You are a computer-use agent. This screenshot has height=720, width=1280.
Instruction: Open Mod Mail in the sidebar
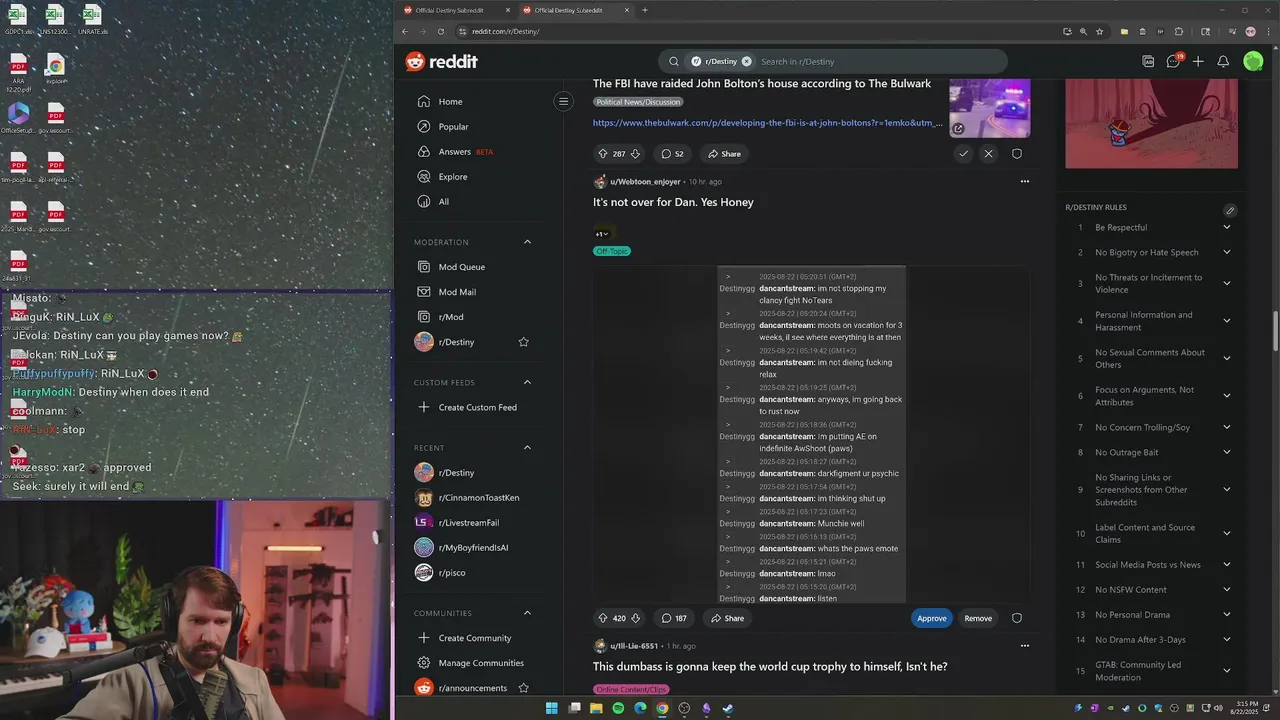[x=457, y=292]
